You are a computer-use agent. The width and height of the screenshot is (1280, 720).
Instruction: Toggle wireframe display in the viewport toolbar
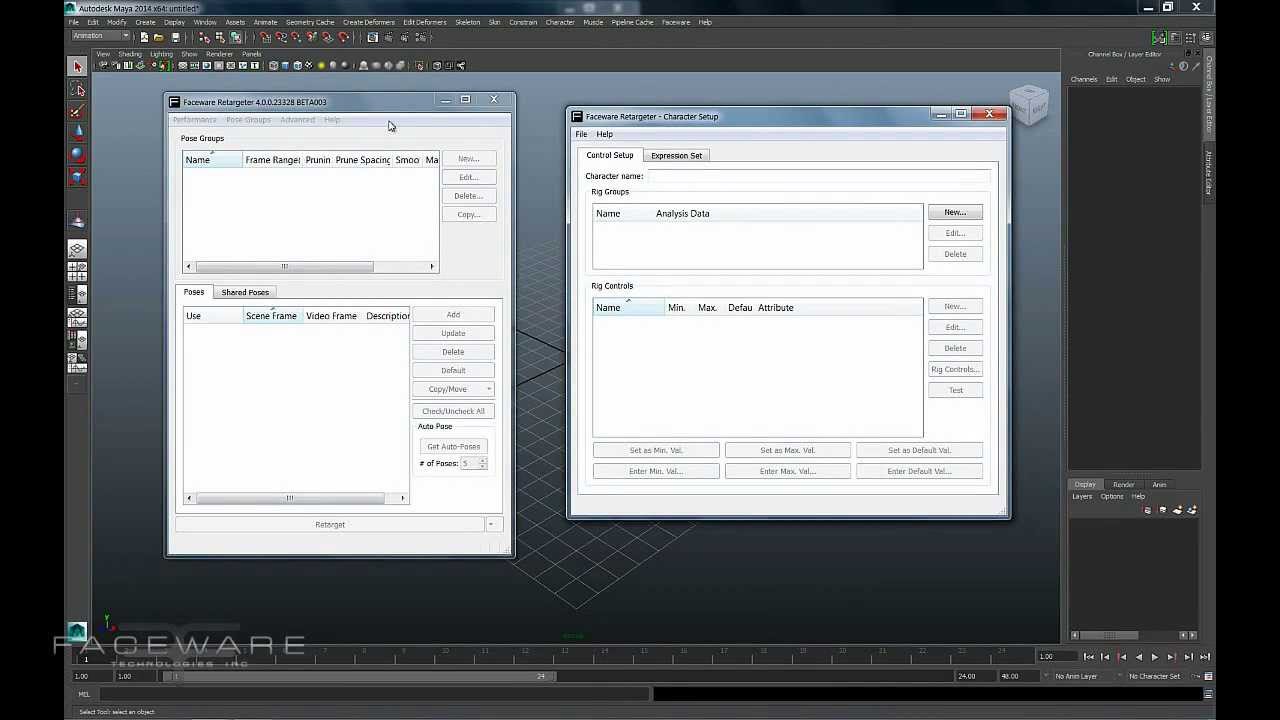coord(272,66)
